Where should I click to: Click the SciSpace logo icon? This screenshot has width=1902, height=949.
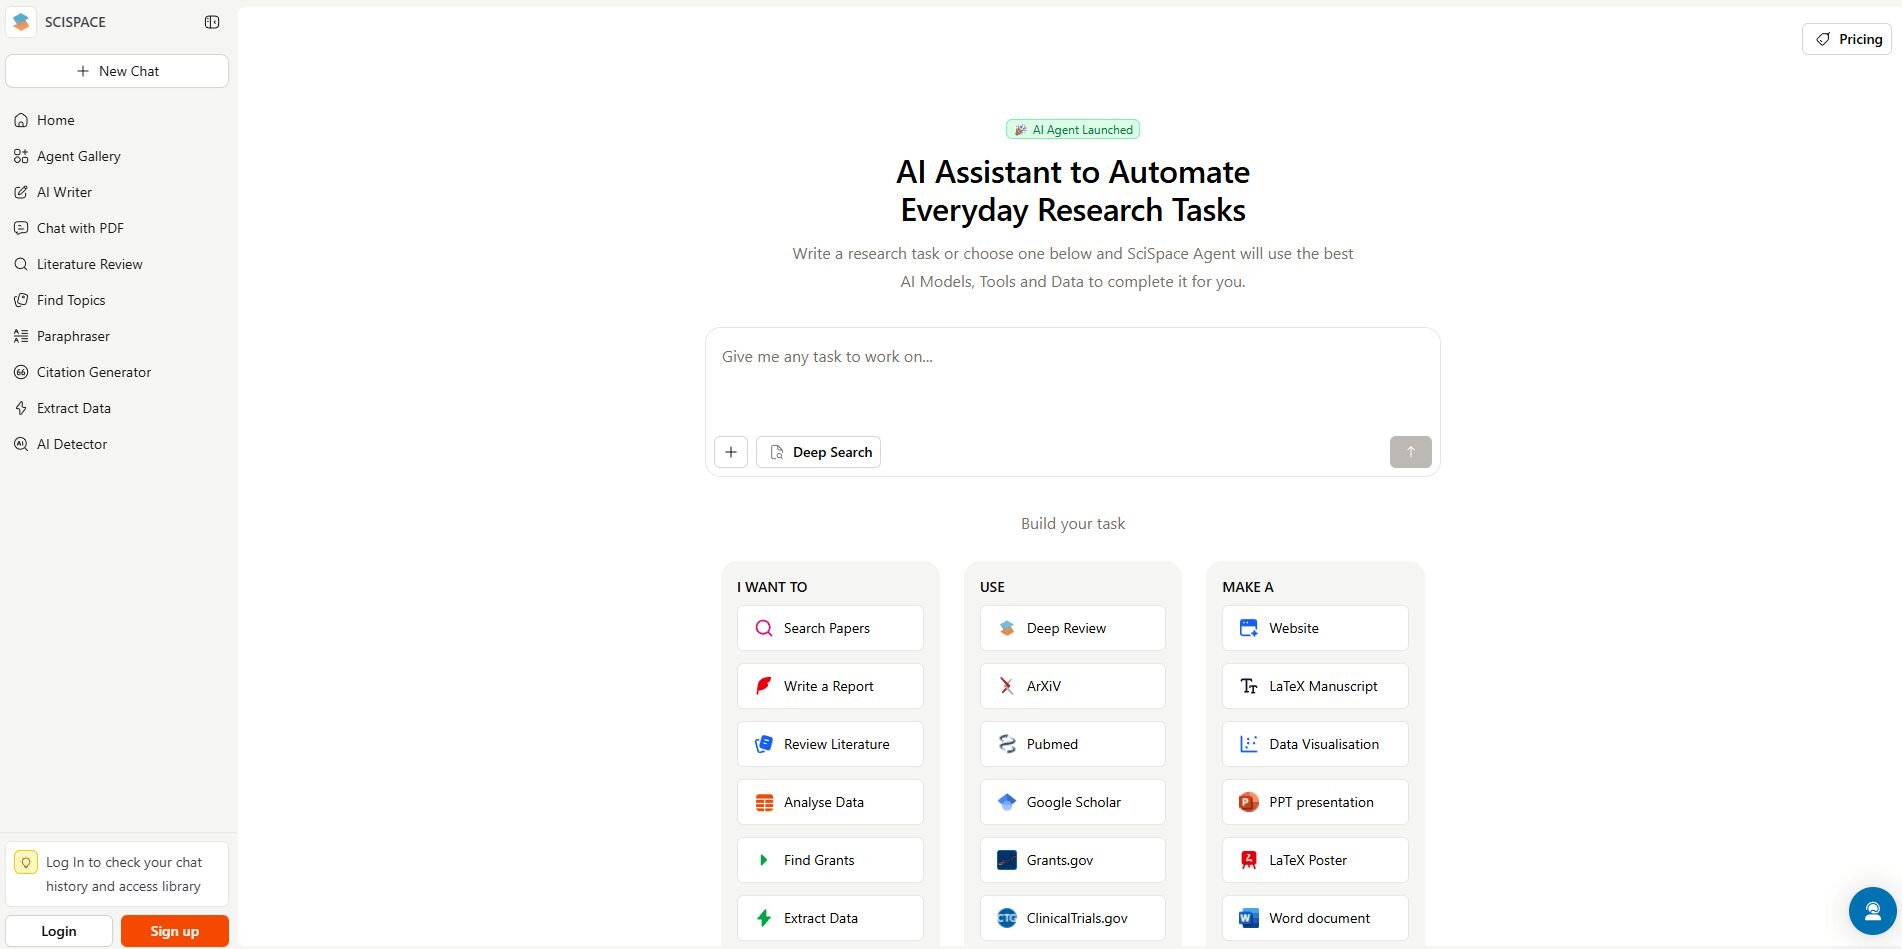click(21, 22)
